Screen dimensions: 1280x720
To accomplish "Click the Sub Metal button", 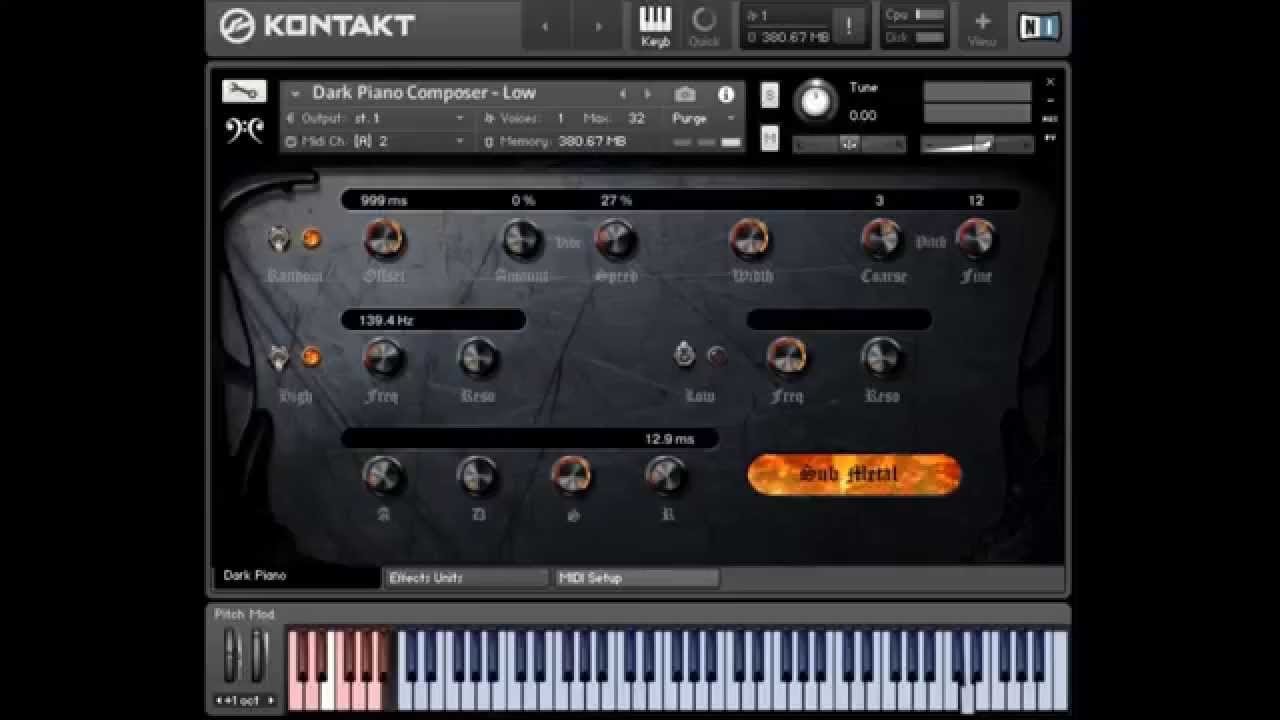I will pos(854,475).
